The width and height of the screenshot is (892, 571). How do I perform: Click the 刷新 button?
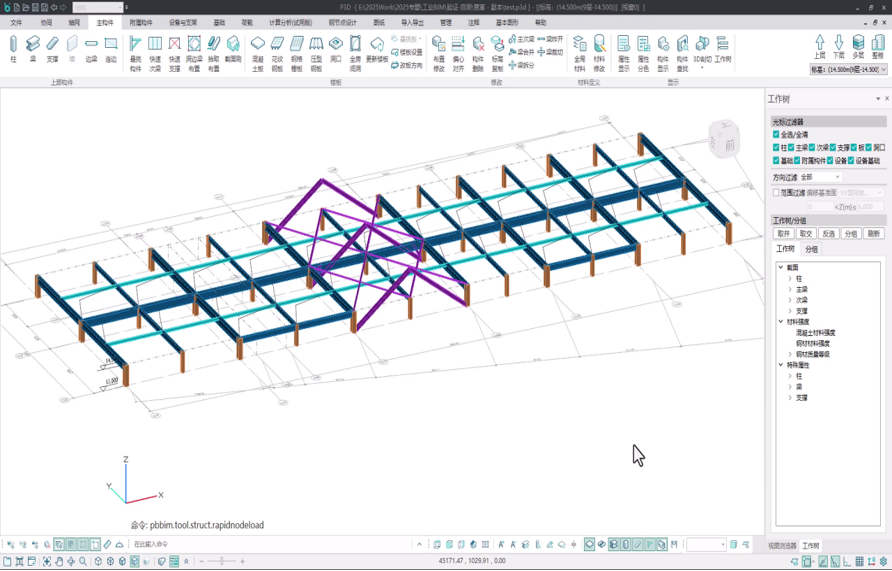point(873,234)
